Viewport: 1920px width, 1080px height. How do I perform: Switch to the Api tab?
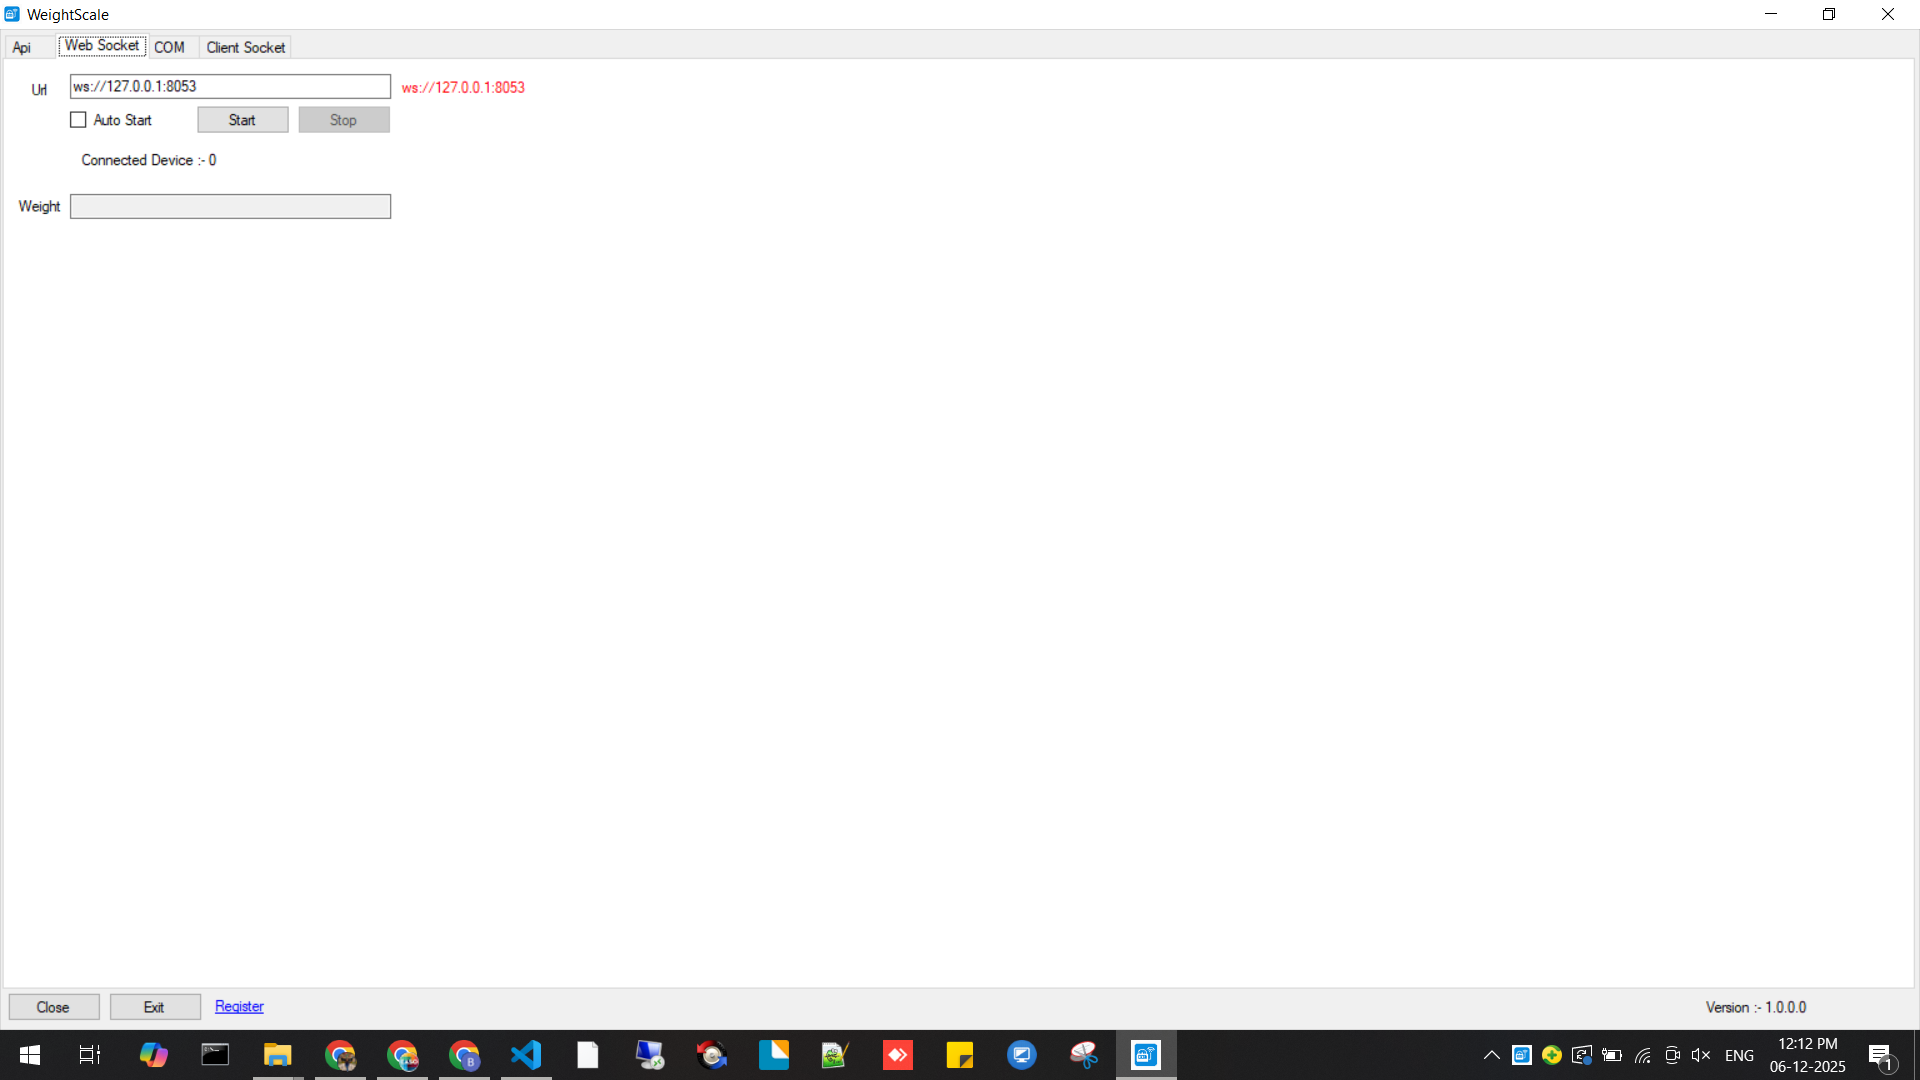pos(22,47)
